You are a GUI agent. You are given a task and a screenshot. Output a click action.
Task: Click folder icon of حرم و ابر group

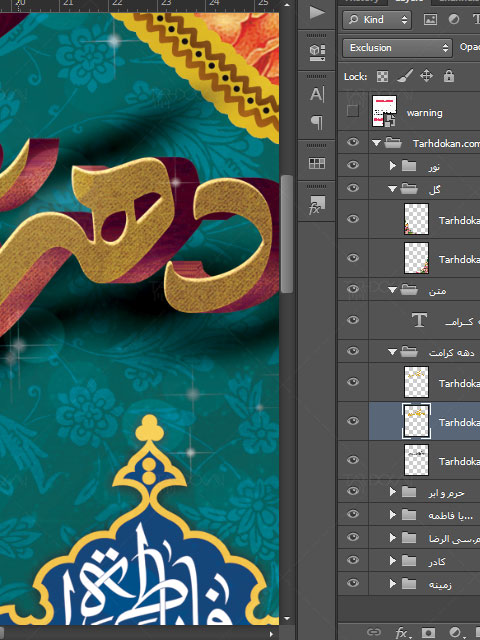pos(409,492)
